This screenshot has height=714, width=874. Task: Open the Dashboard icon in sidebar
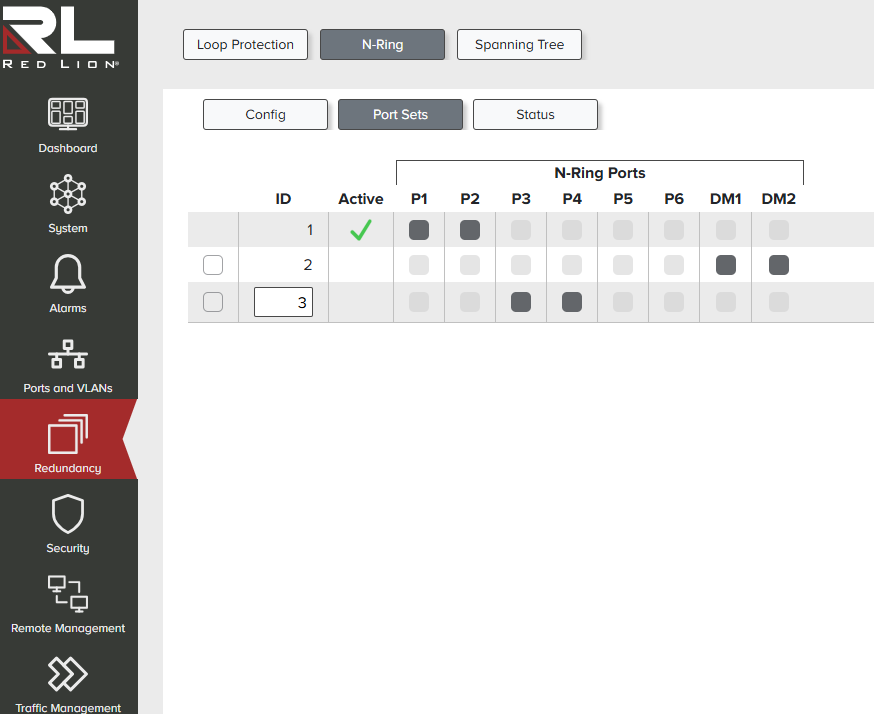pos(68,114)
